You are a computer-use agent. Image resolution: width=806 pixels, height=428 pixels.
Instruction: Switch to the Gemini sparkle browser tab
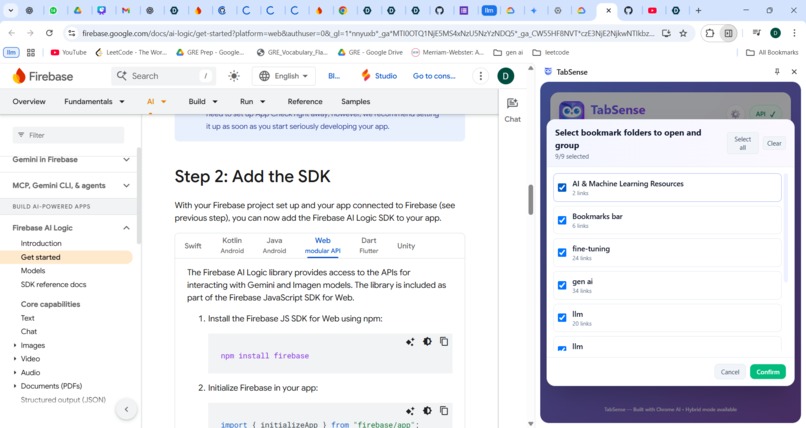tap(534, 10)
